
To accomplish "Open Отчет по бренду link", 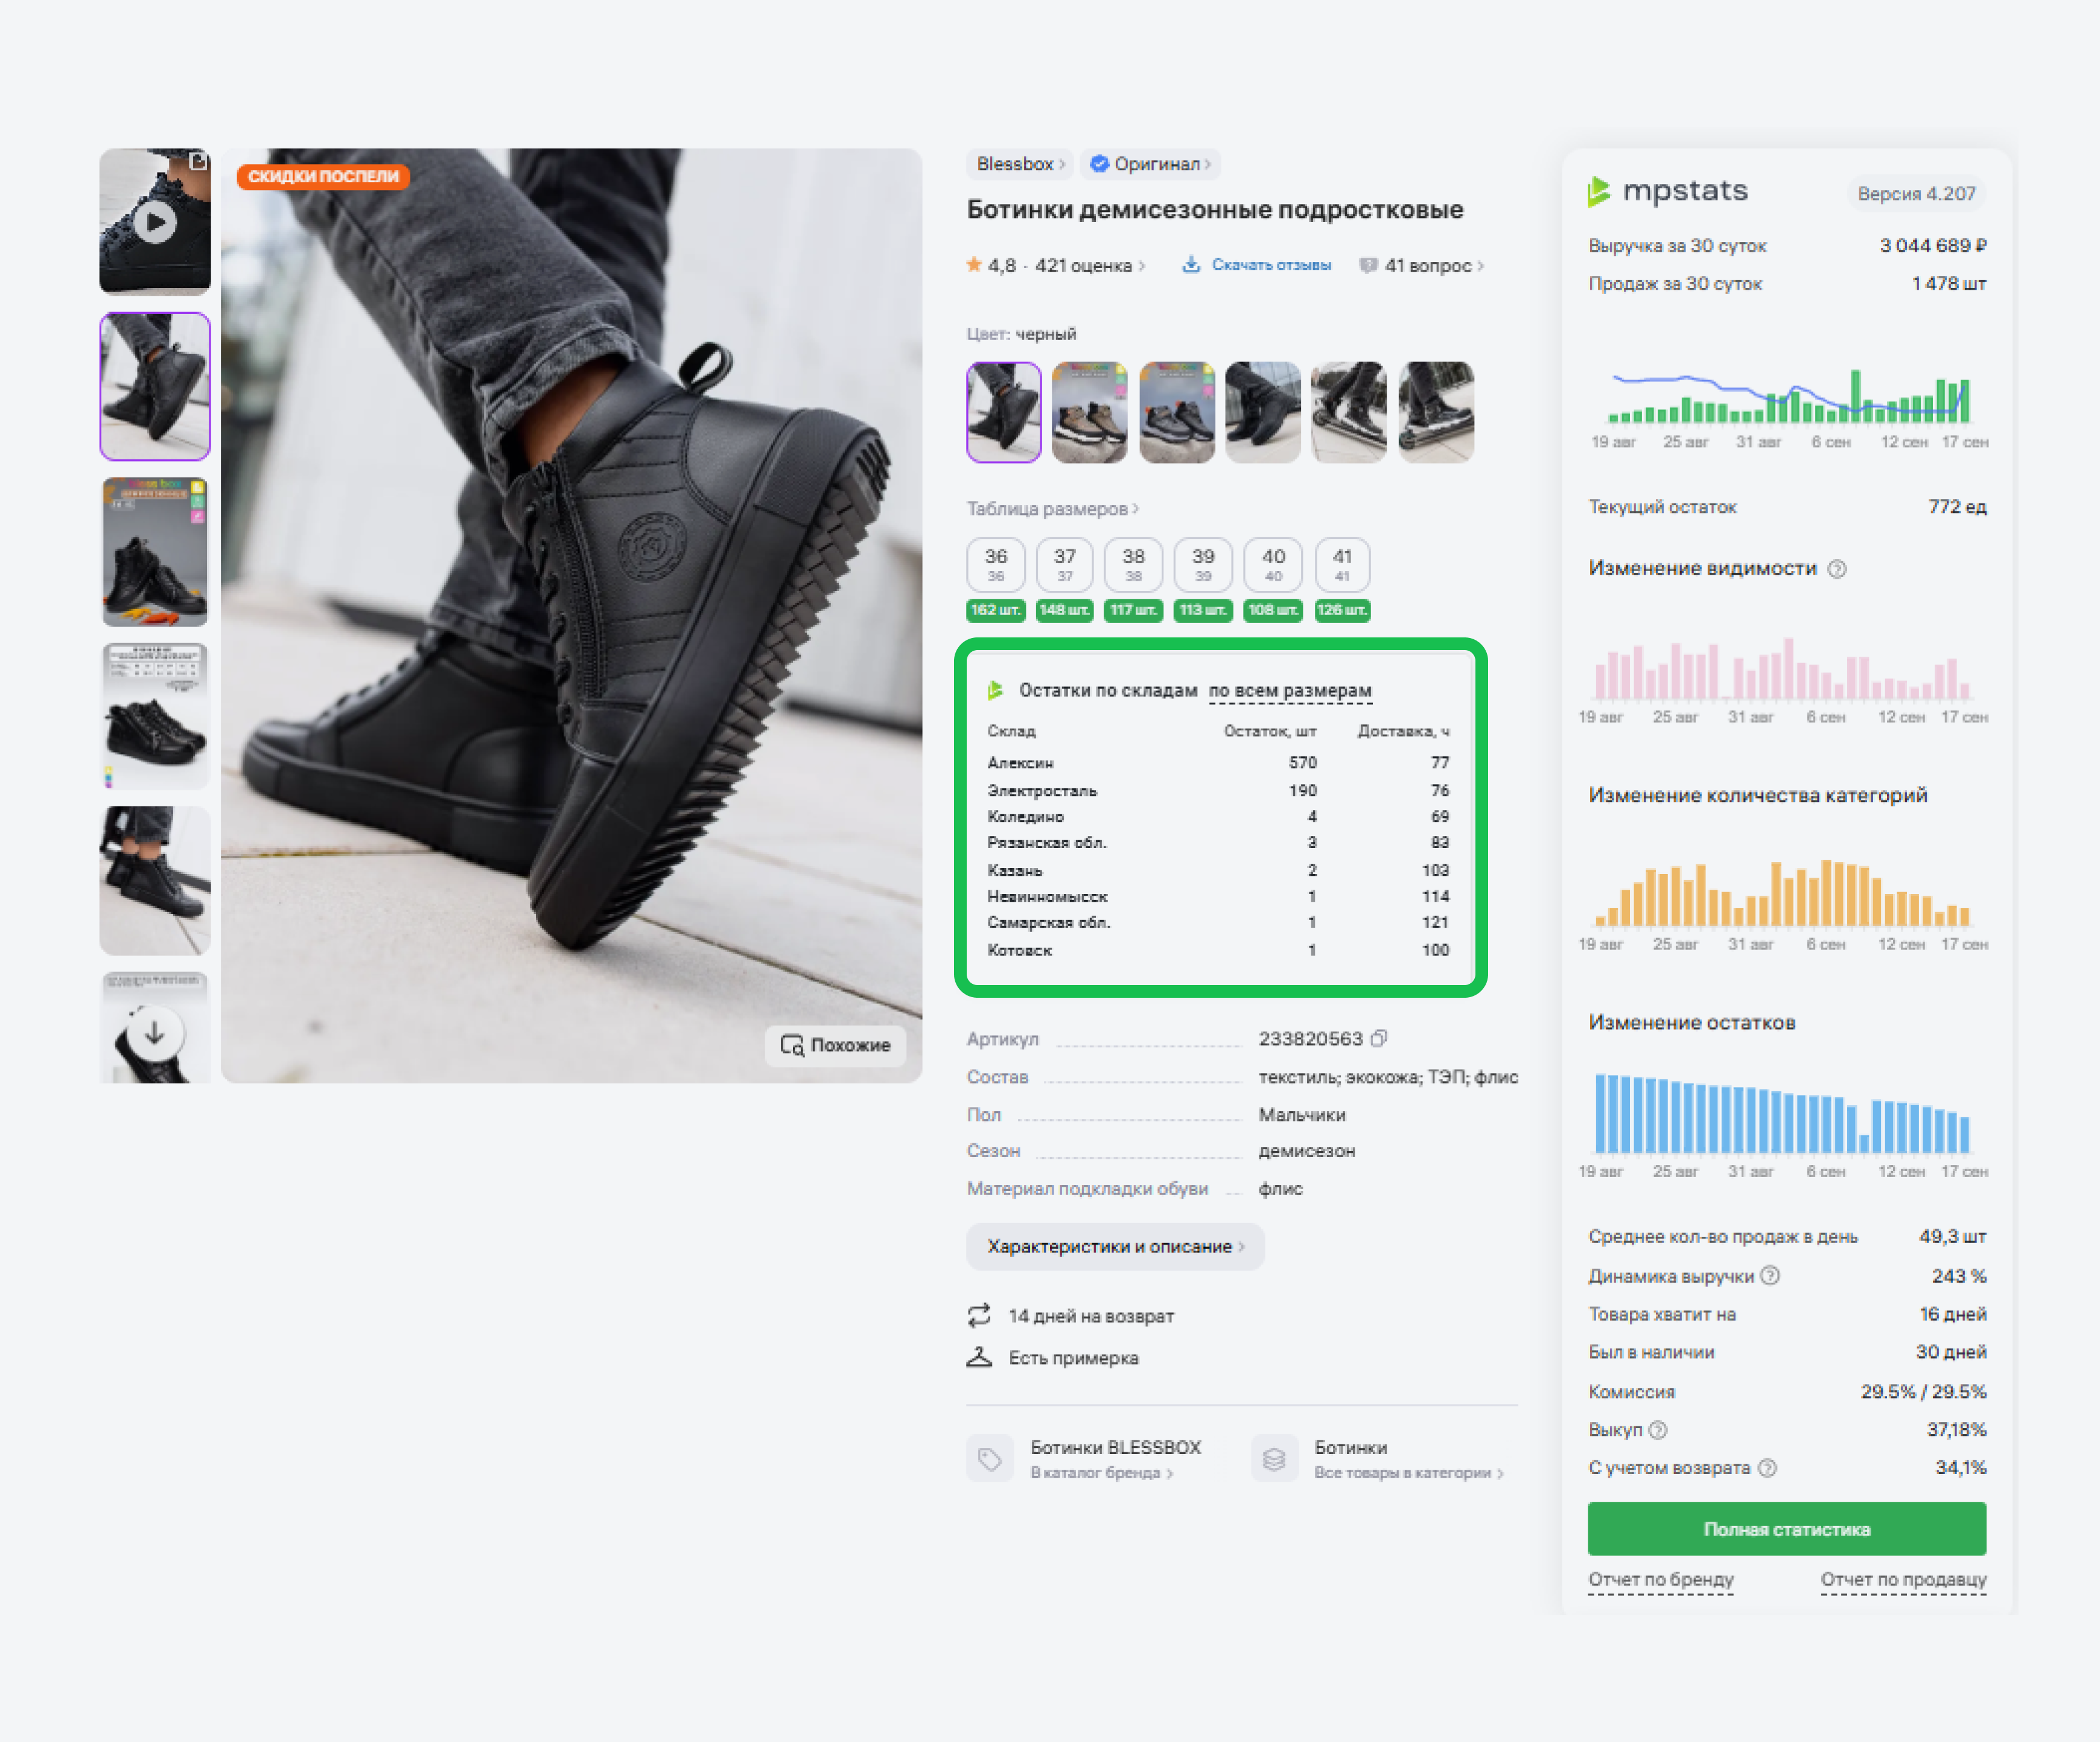I will [x=1660, y=1580].
